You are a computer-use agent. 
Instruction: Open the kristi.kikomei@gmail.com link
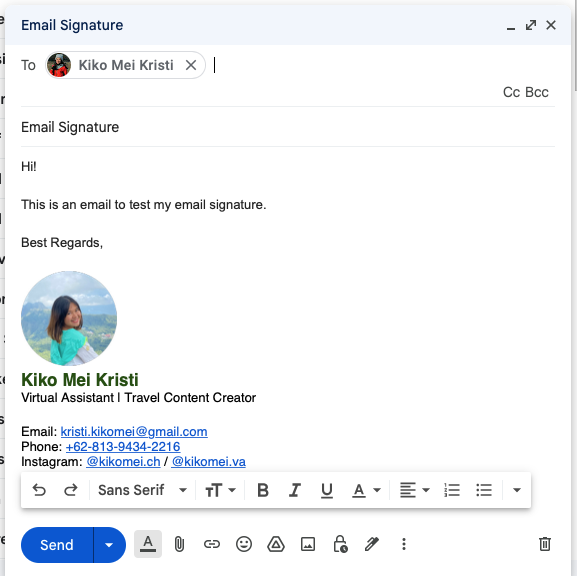(x=134, y=431)
